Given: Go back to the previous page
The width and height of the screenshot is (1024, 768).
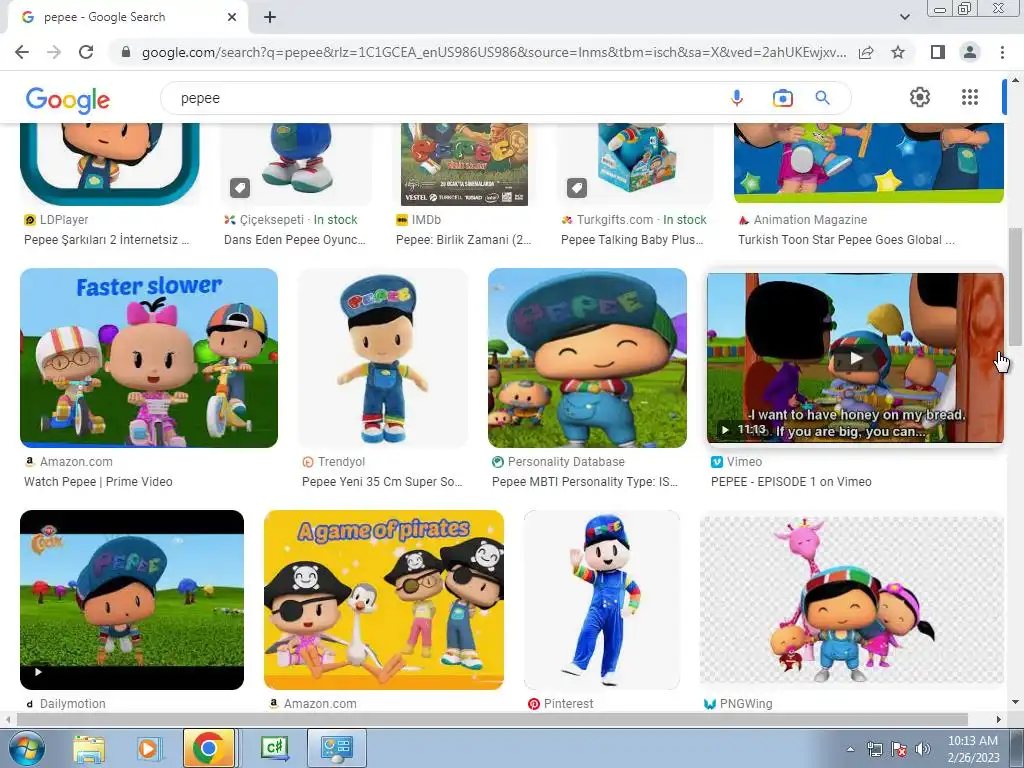Looking at the screenshot, I should tap(22, 52).
